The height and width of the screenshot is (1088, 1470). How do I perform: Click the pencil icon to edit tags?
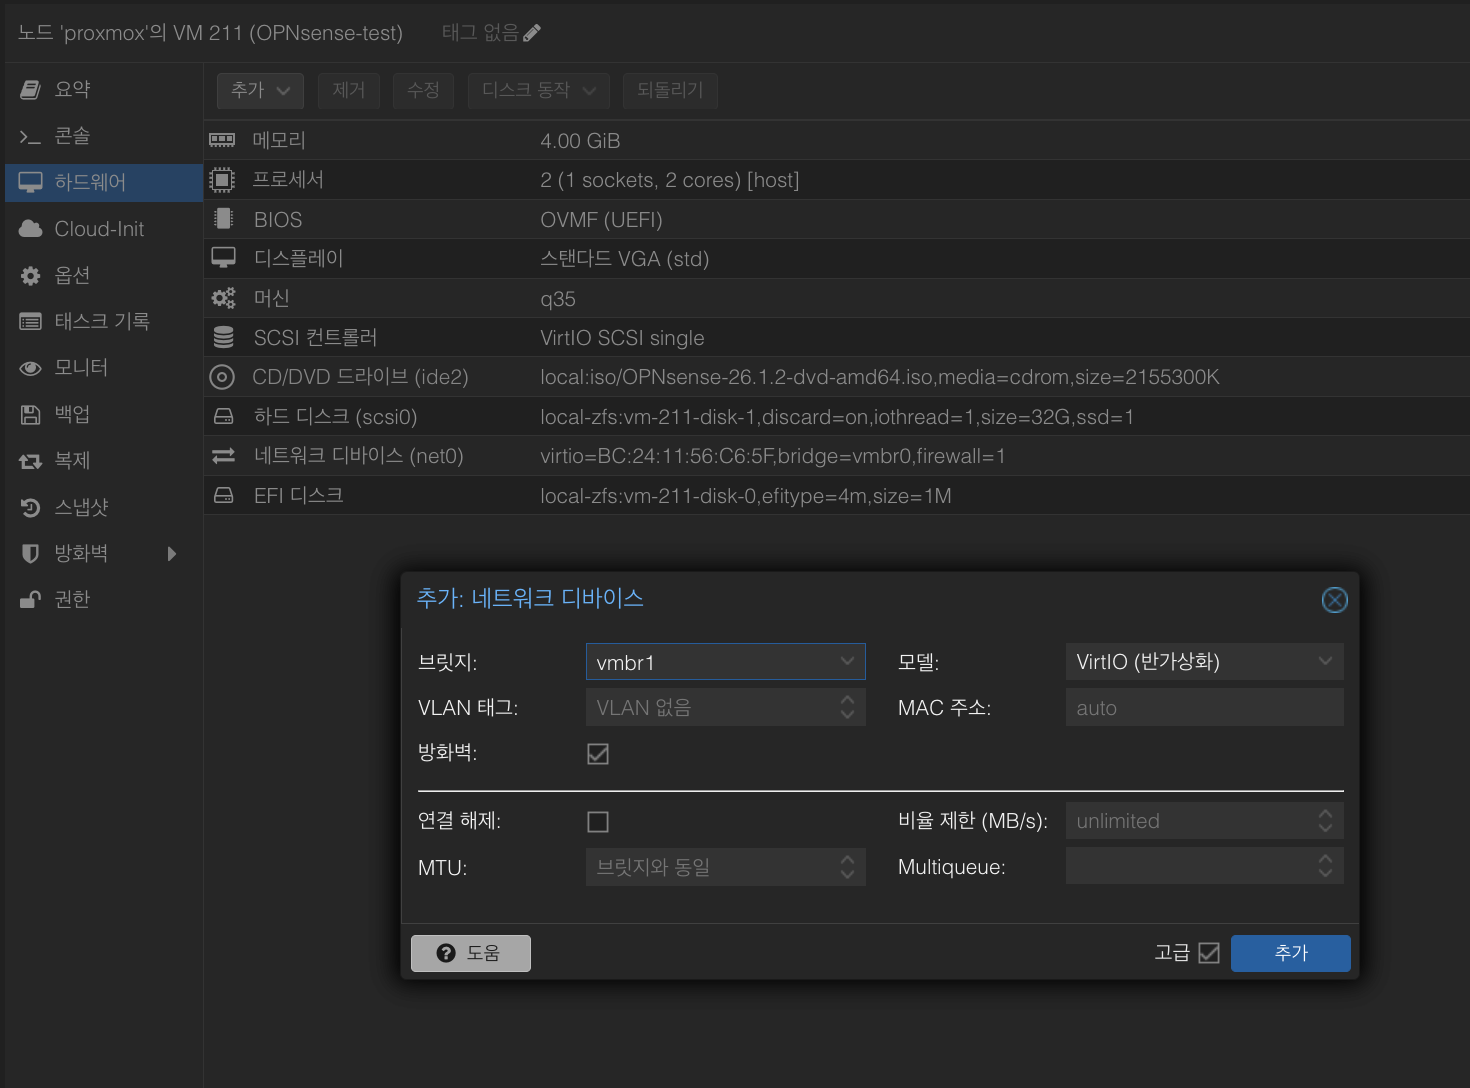click(532, 33)
